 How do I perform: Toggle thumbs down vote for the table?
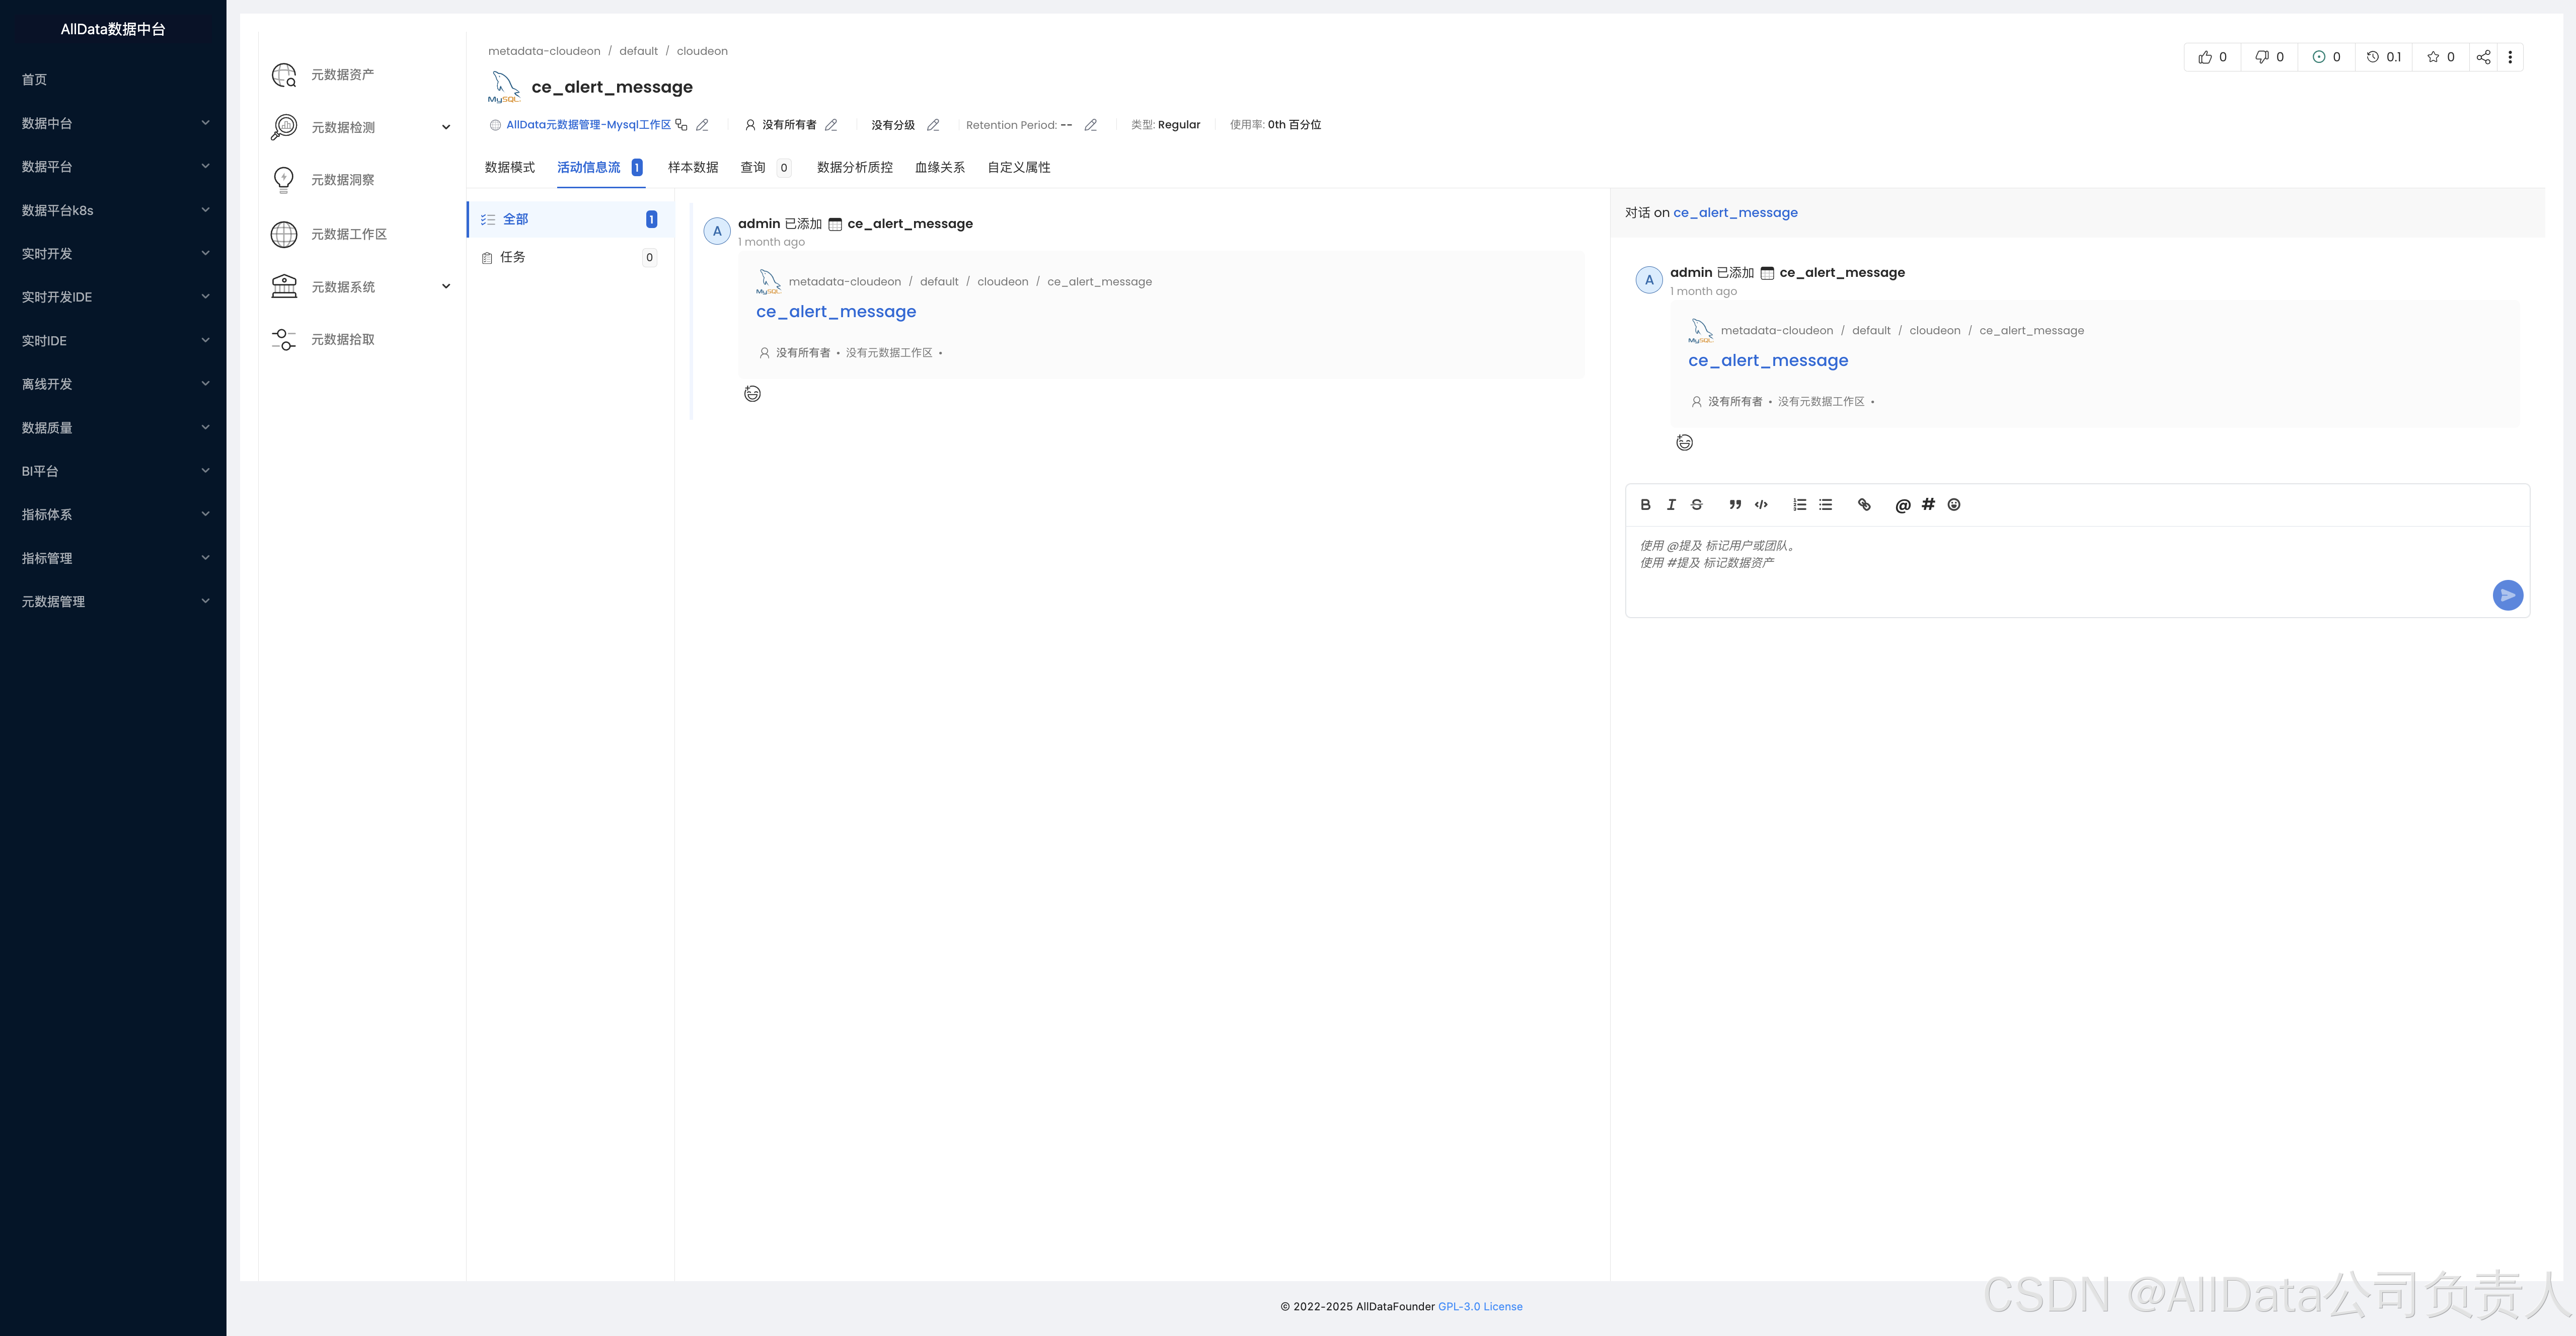pyautogui.click(x=2269, y=57)
